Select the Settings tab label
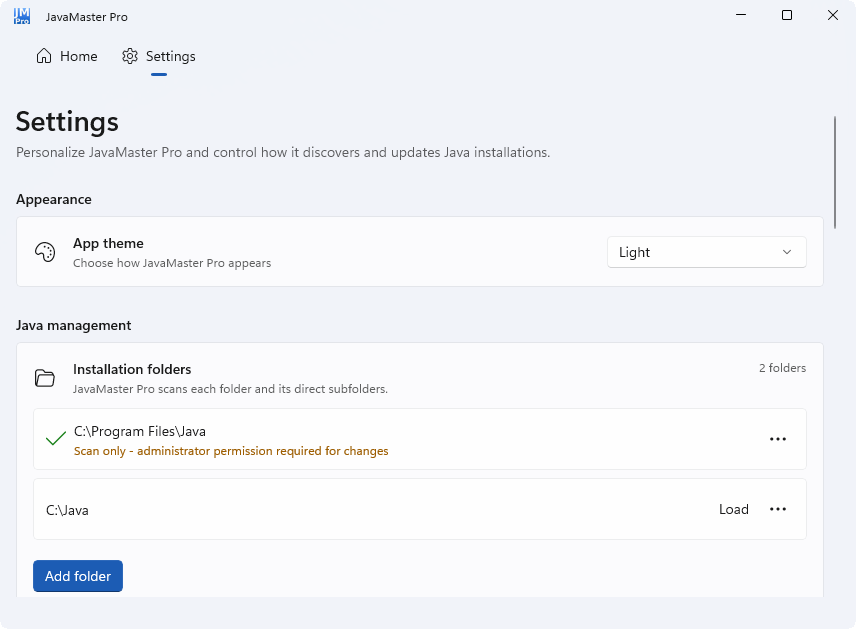This screenshot has width=856, height=629. pos(170,56)
